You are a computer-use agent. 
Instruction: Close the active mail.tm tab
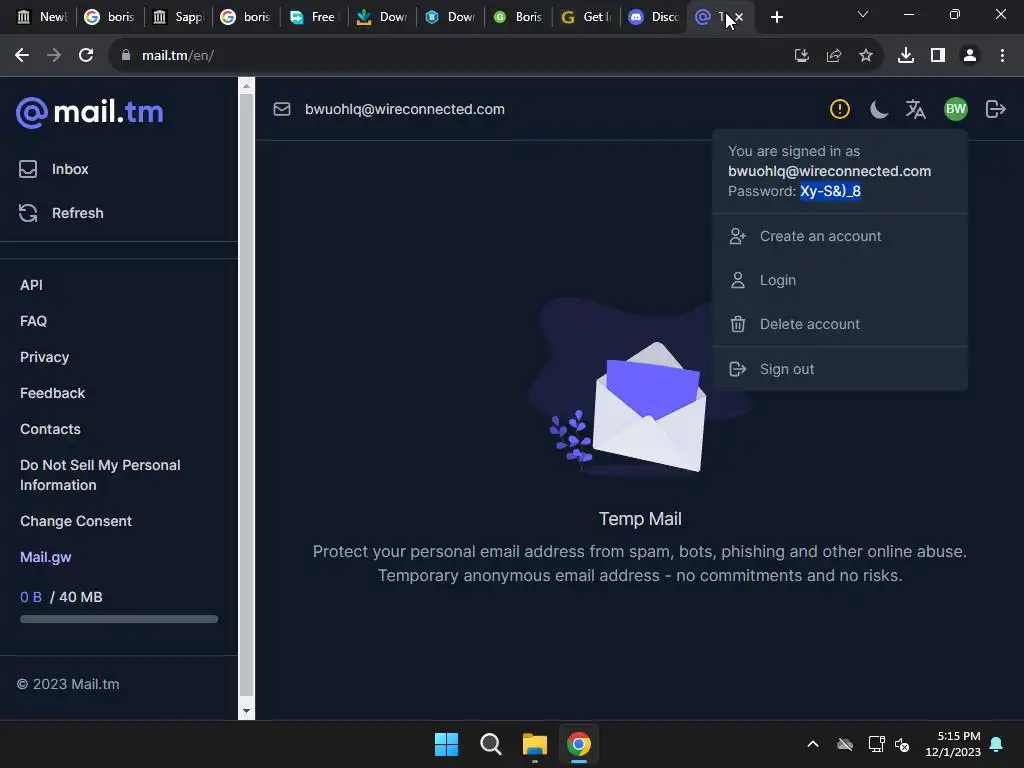coord(739,17)
